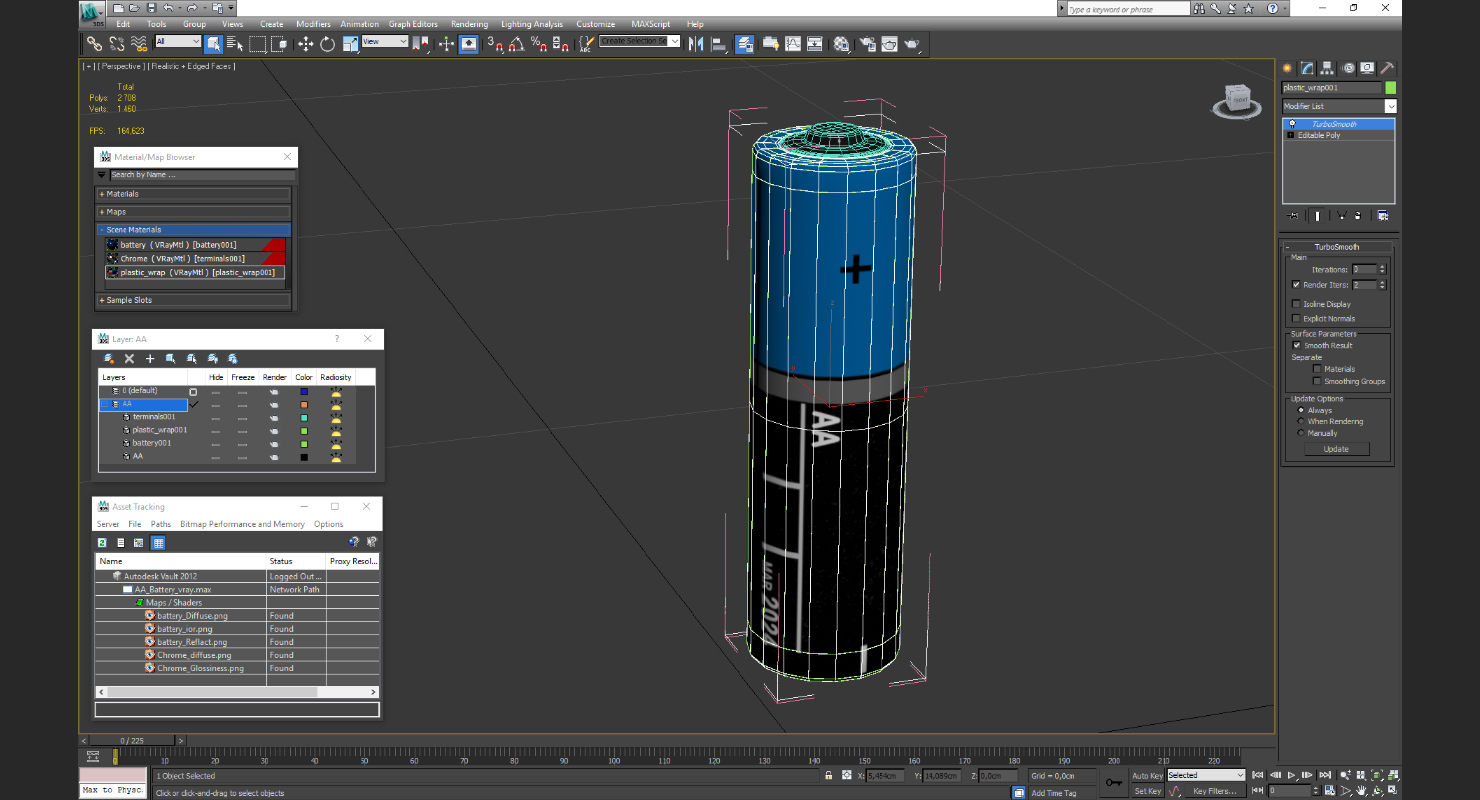Expand the Sample Slots group
This screenshot has width=1480, height=800.
click(194, 300)
